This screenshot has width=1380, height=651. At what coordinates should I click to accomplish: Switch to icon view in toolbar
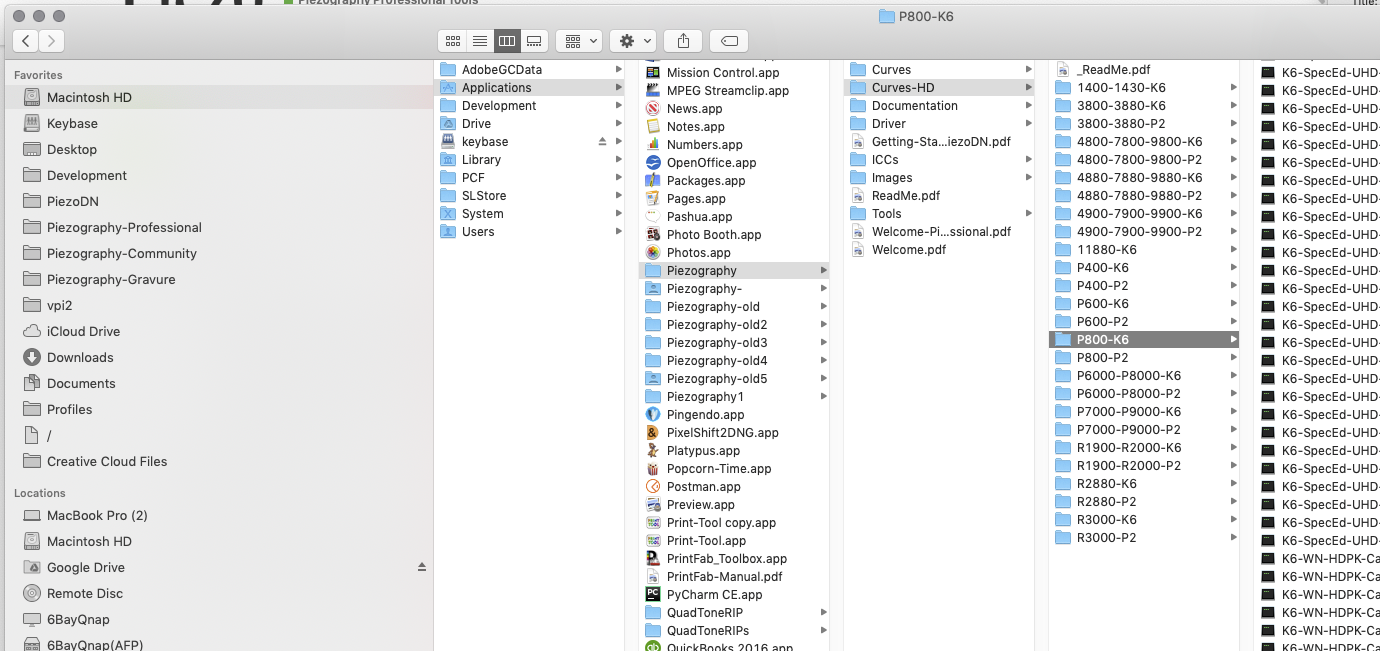pos(453,41)
